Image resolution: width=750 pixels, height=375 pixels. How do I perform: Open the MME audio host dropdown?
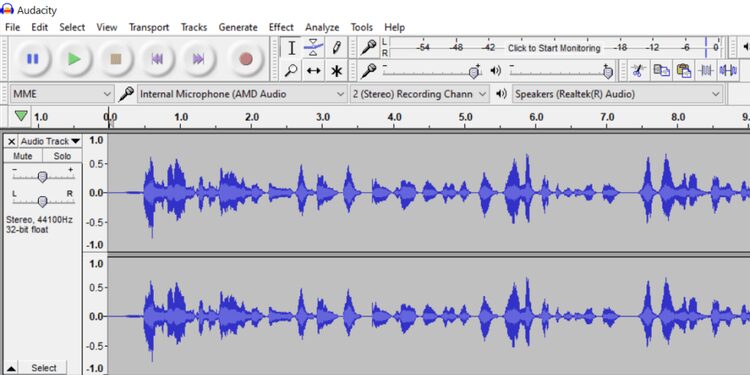point(62,94)
